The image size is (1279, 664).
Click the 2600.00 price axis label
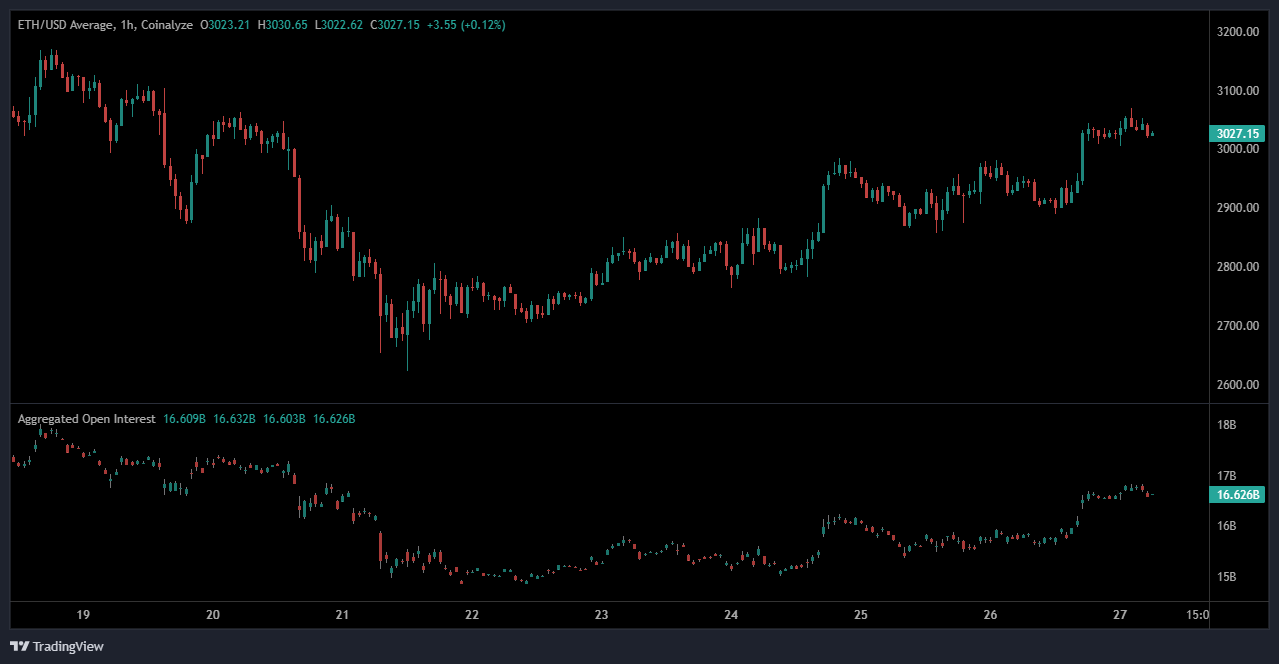[1237, 385]
